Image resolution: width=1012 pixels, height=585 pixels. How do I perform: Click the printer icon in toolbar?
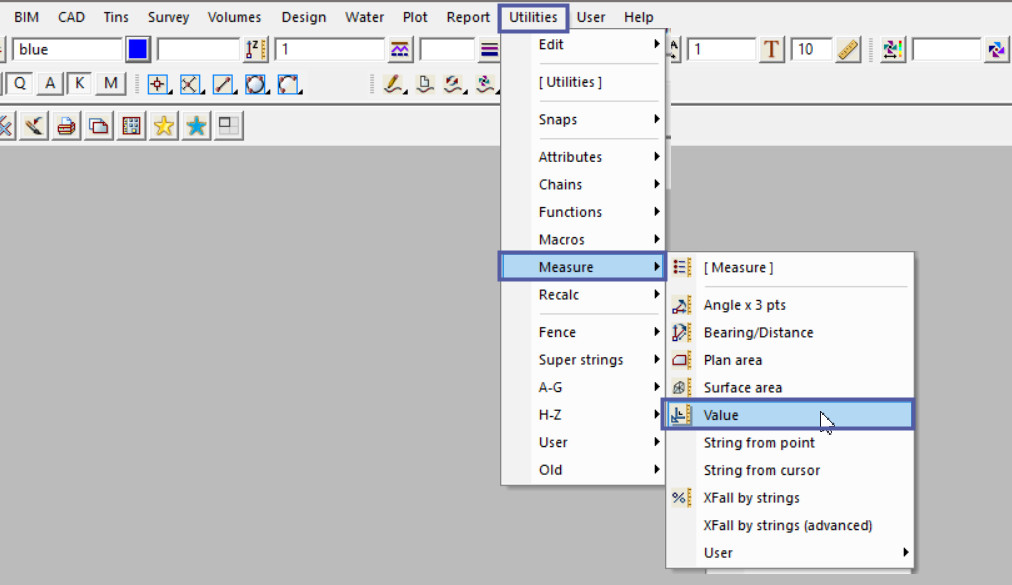tap(67, 126)
